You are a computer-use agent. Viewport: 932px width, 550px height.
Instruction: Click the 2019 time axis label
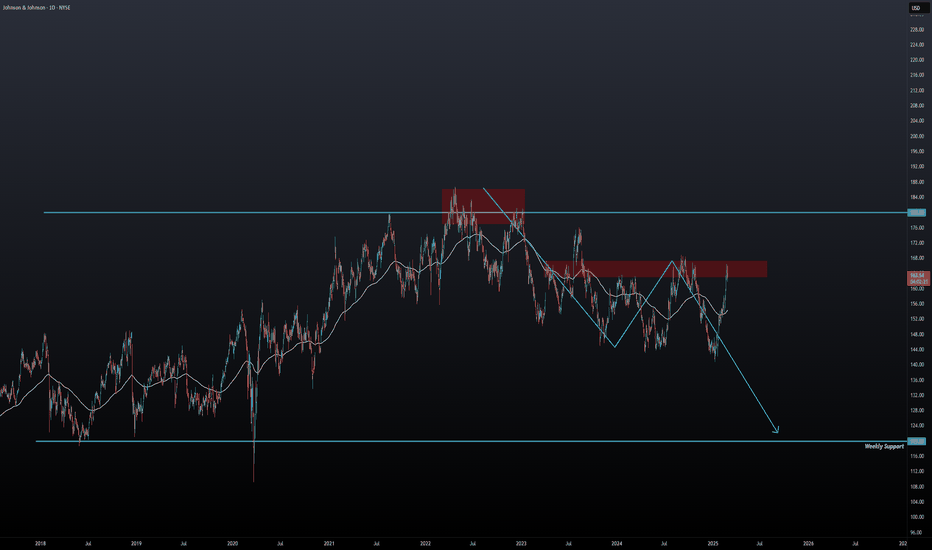click(136, 543)
